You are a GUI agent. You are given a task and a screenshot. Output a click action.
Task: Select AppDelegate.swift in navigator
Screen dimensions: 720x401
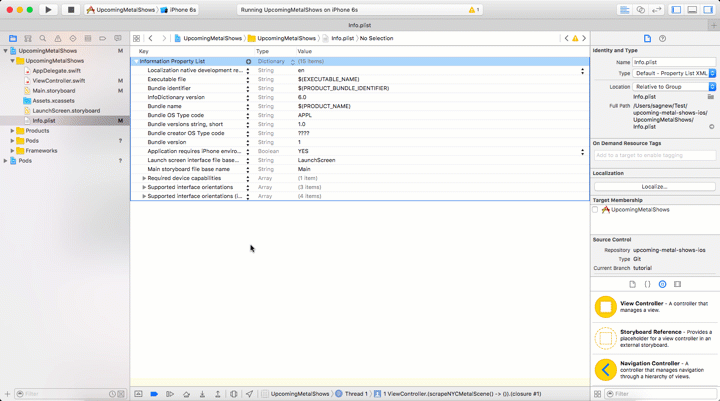tap(56, 71)
